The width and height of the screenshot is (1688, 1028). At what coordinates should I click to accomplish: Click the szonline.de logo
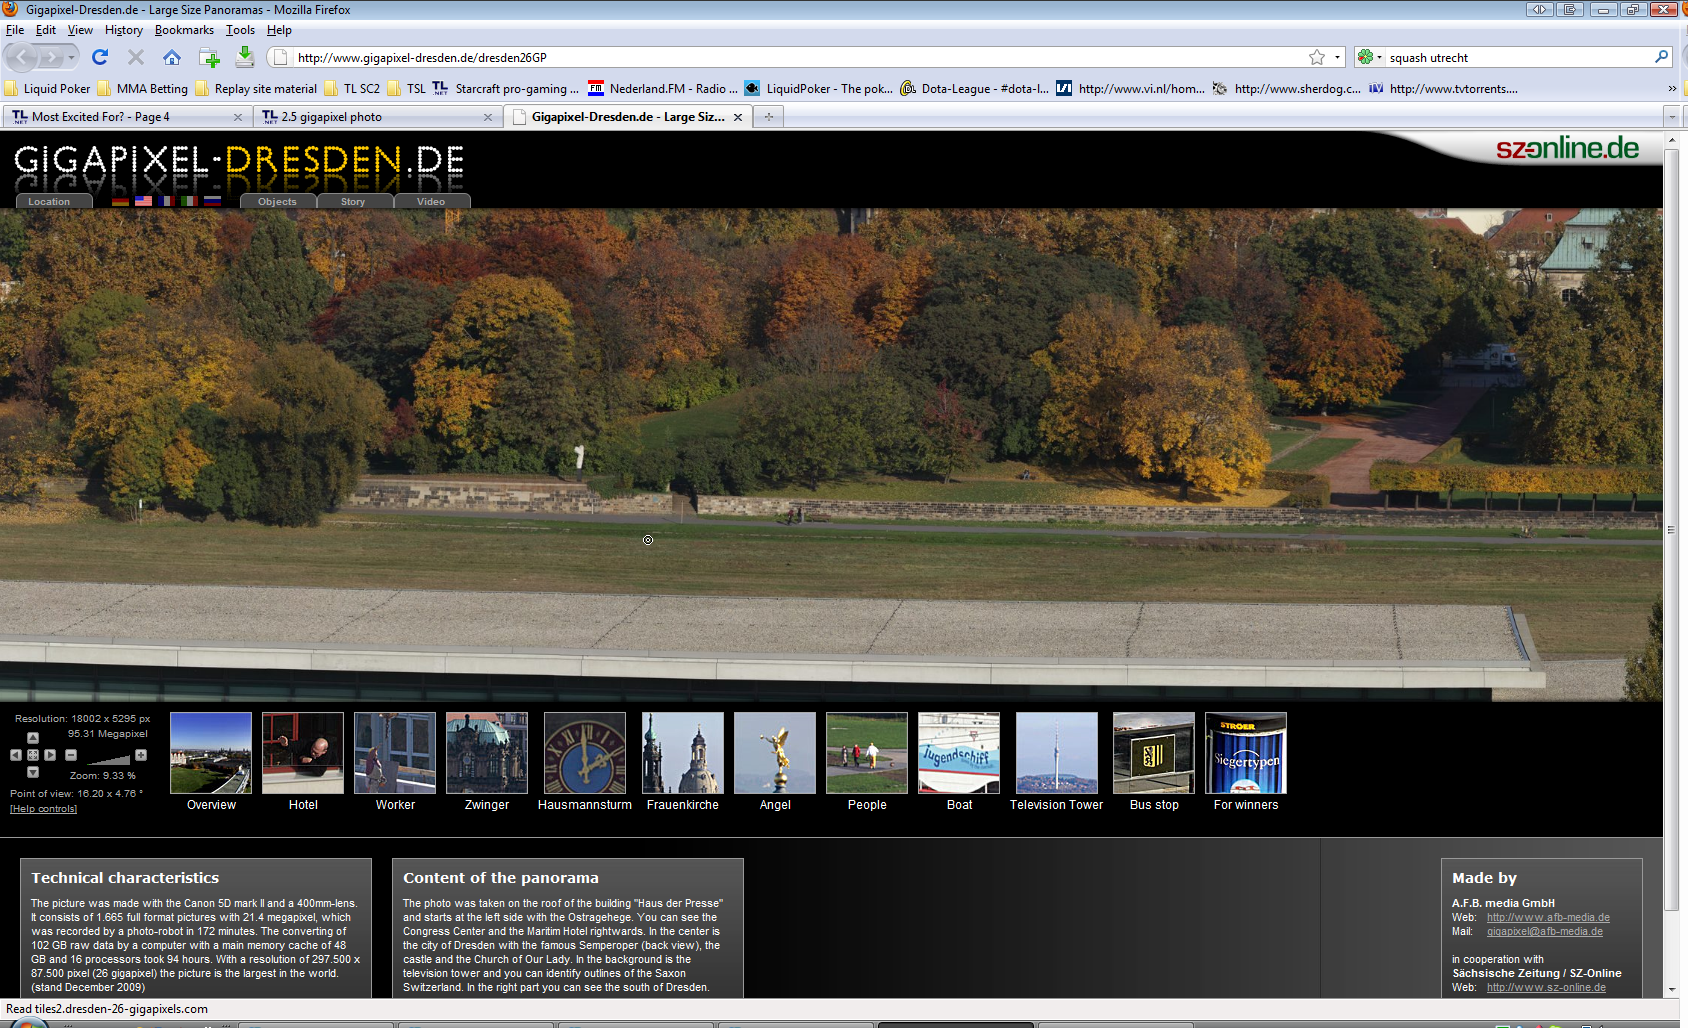pos(1567,148)
